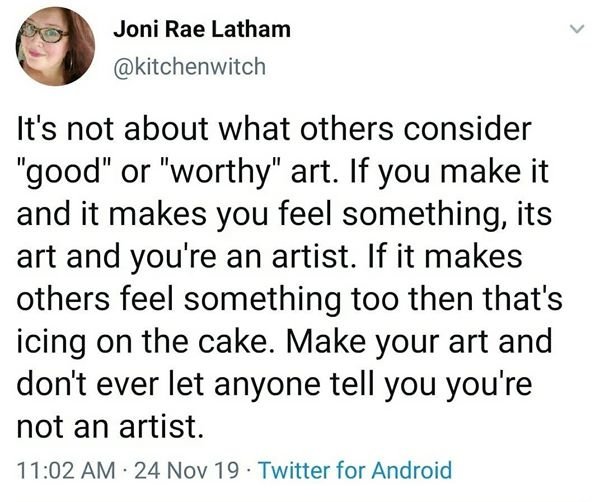Select the words "you're an artist"
The width and height of the screenshot is (600, 502).
pyautogui.click(x=240, y=256)
